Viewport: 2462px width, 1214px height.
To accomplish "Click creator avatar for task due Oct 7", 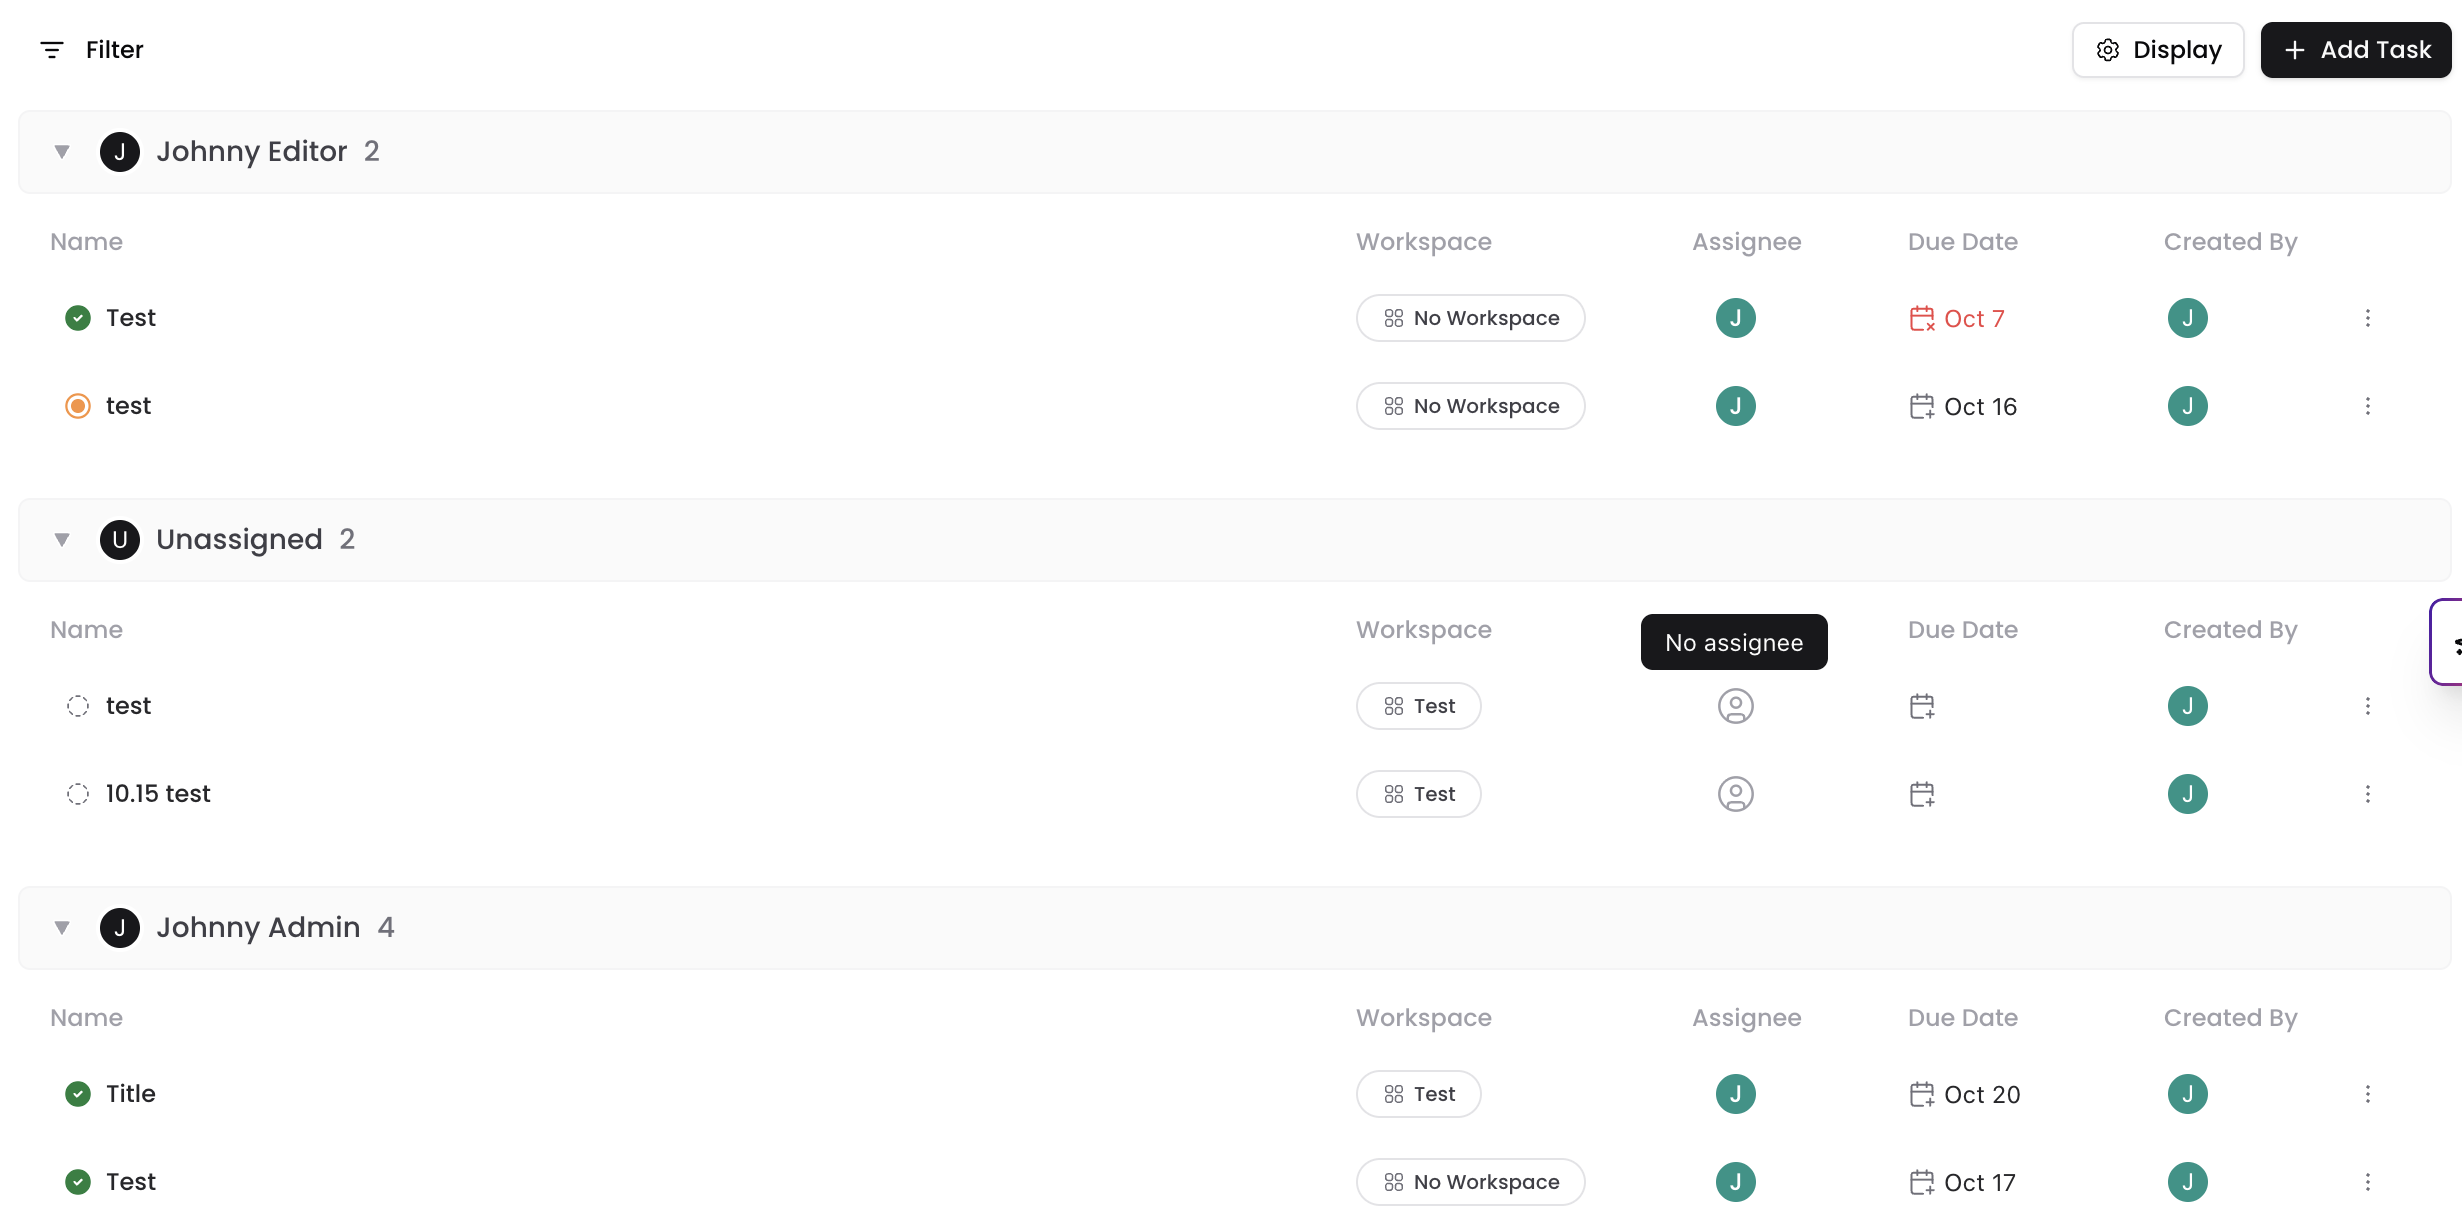I will pos(2188,318).
